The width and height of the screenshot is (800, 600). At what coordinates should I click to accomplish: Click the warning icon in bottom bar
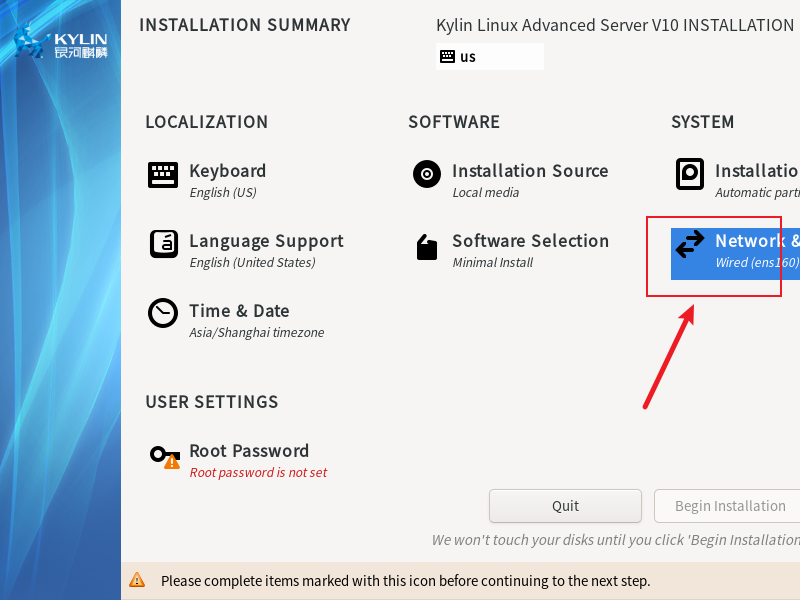pyautogui.click(x=137, y=581)
